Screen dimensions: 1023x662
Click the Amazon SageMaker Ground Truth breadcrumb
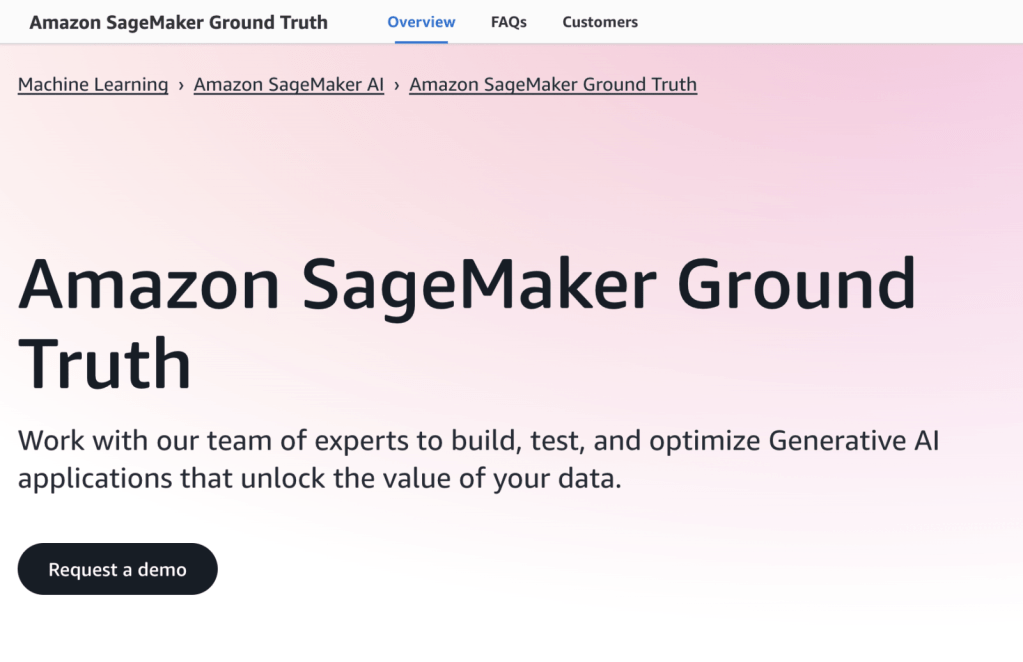[553, 85]
